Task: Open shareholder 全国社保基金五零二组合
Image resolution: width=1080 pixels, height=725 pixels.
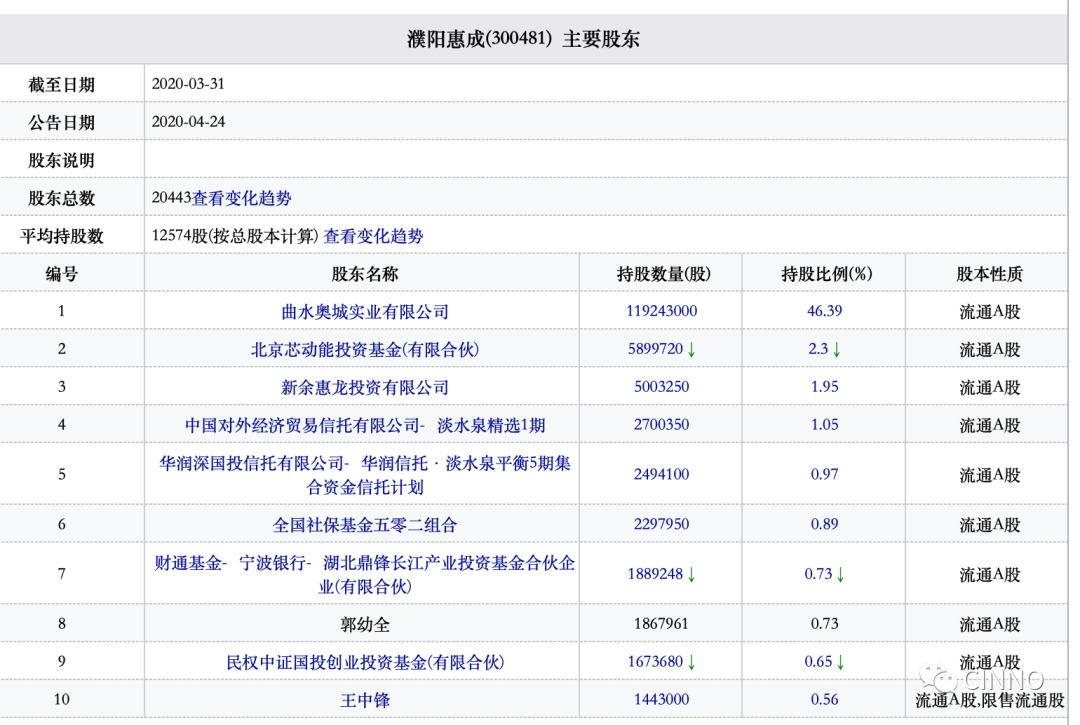Action: click(x=365, y=525)
